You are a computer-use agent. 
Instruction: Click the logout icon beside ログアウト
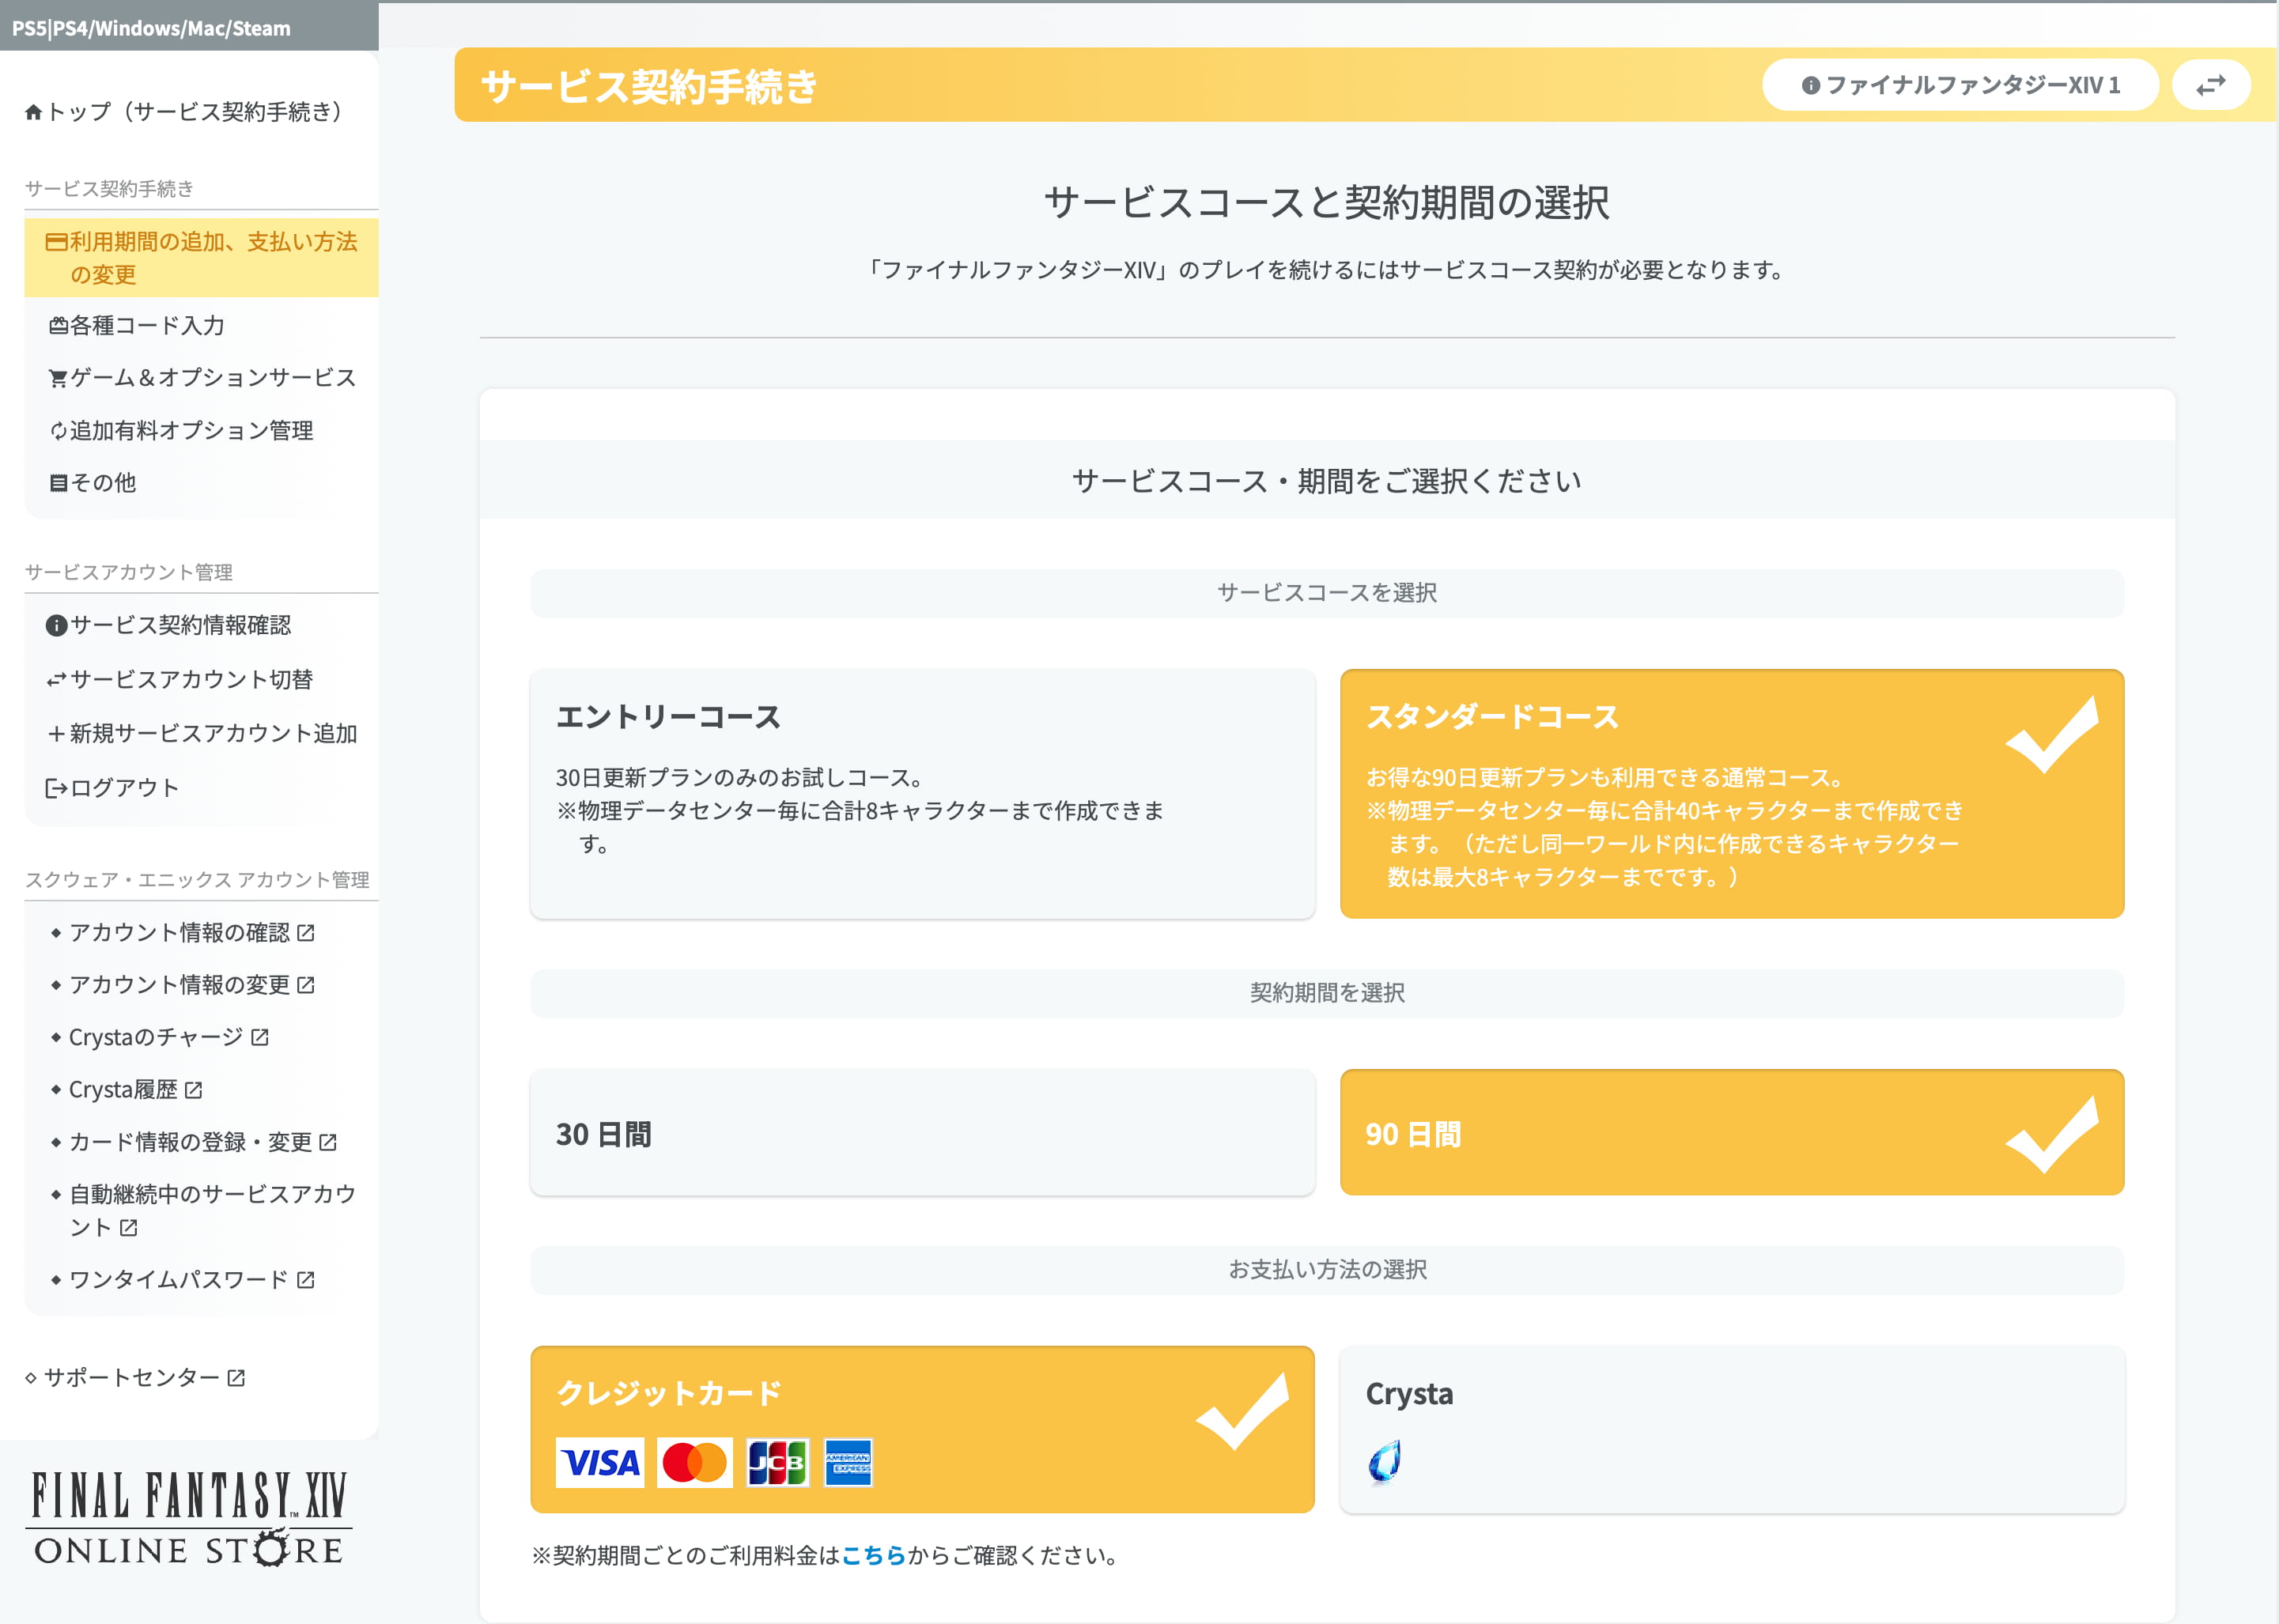(56, 788)
